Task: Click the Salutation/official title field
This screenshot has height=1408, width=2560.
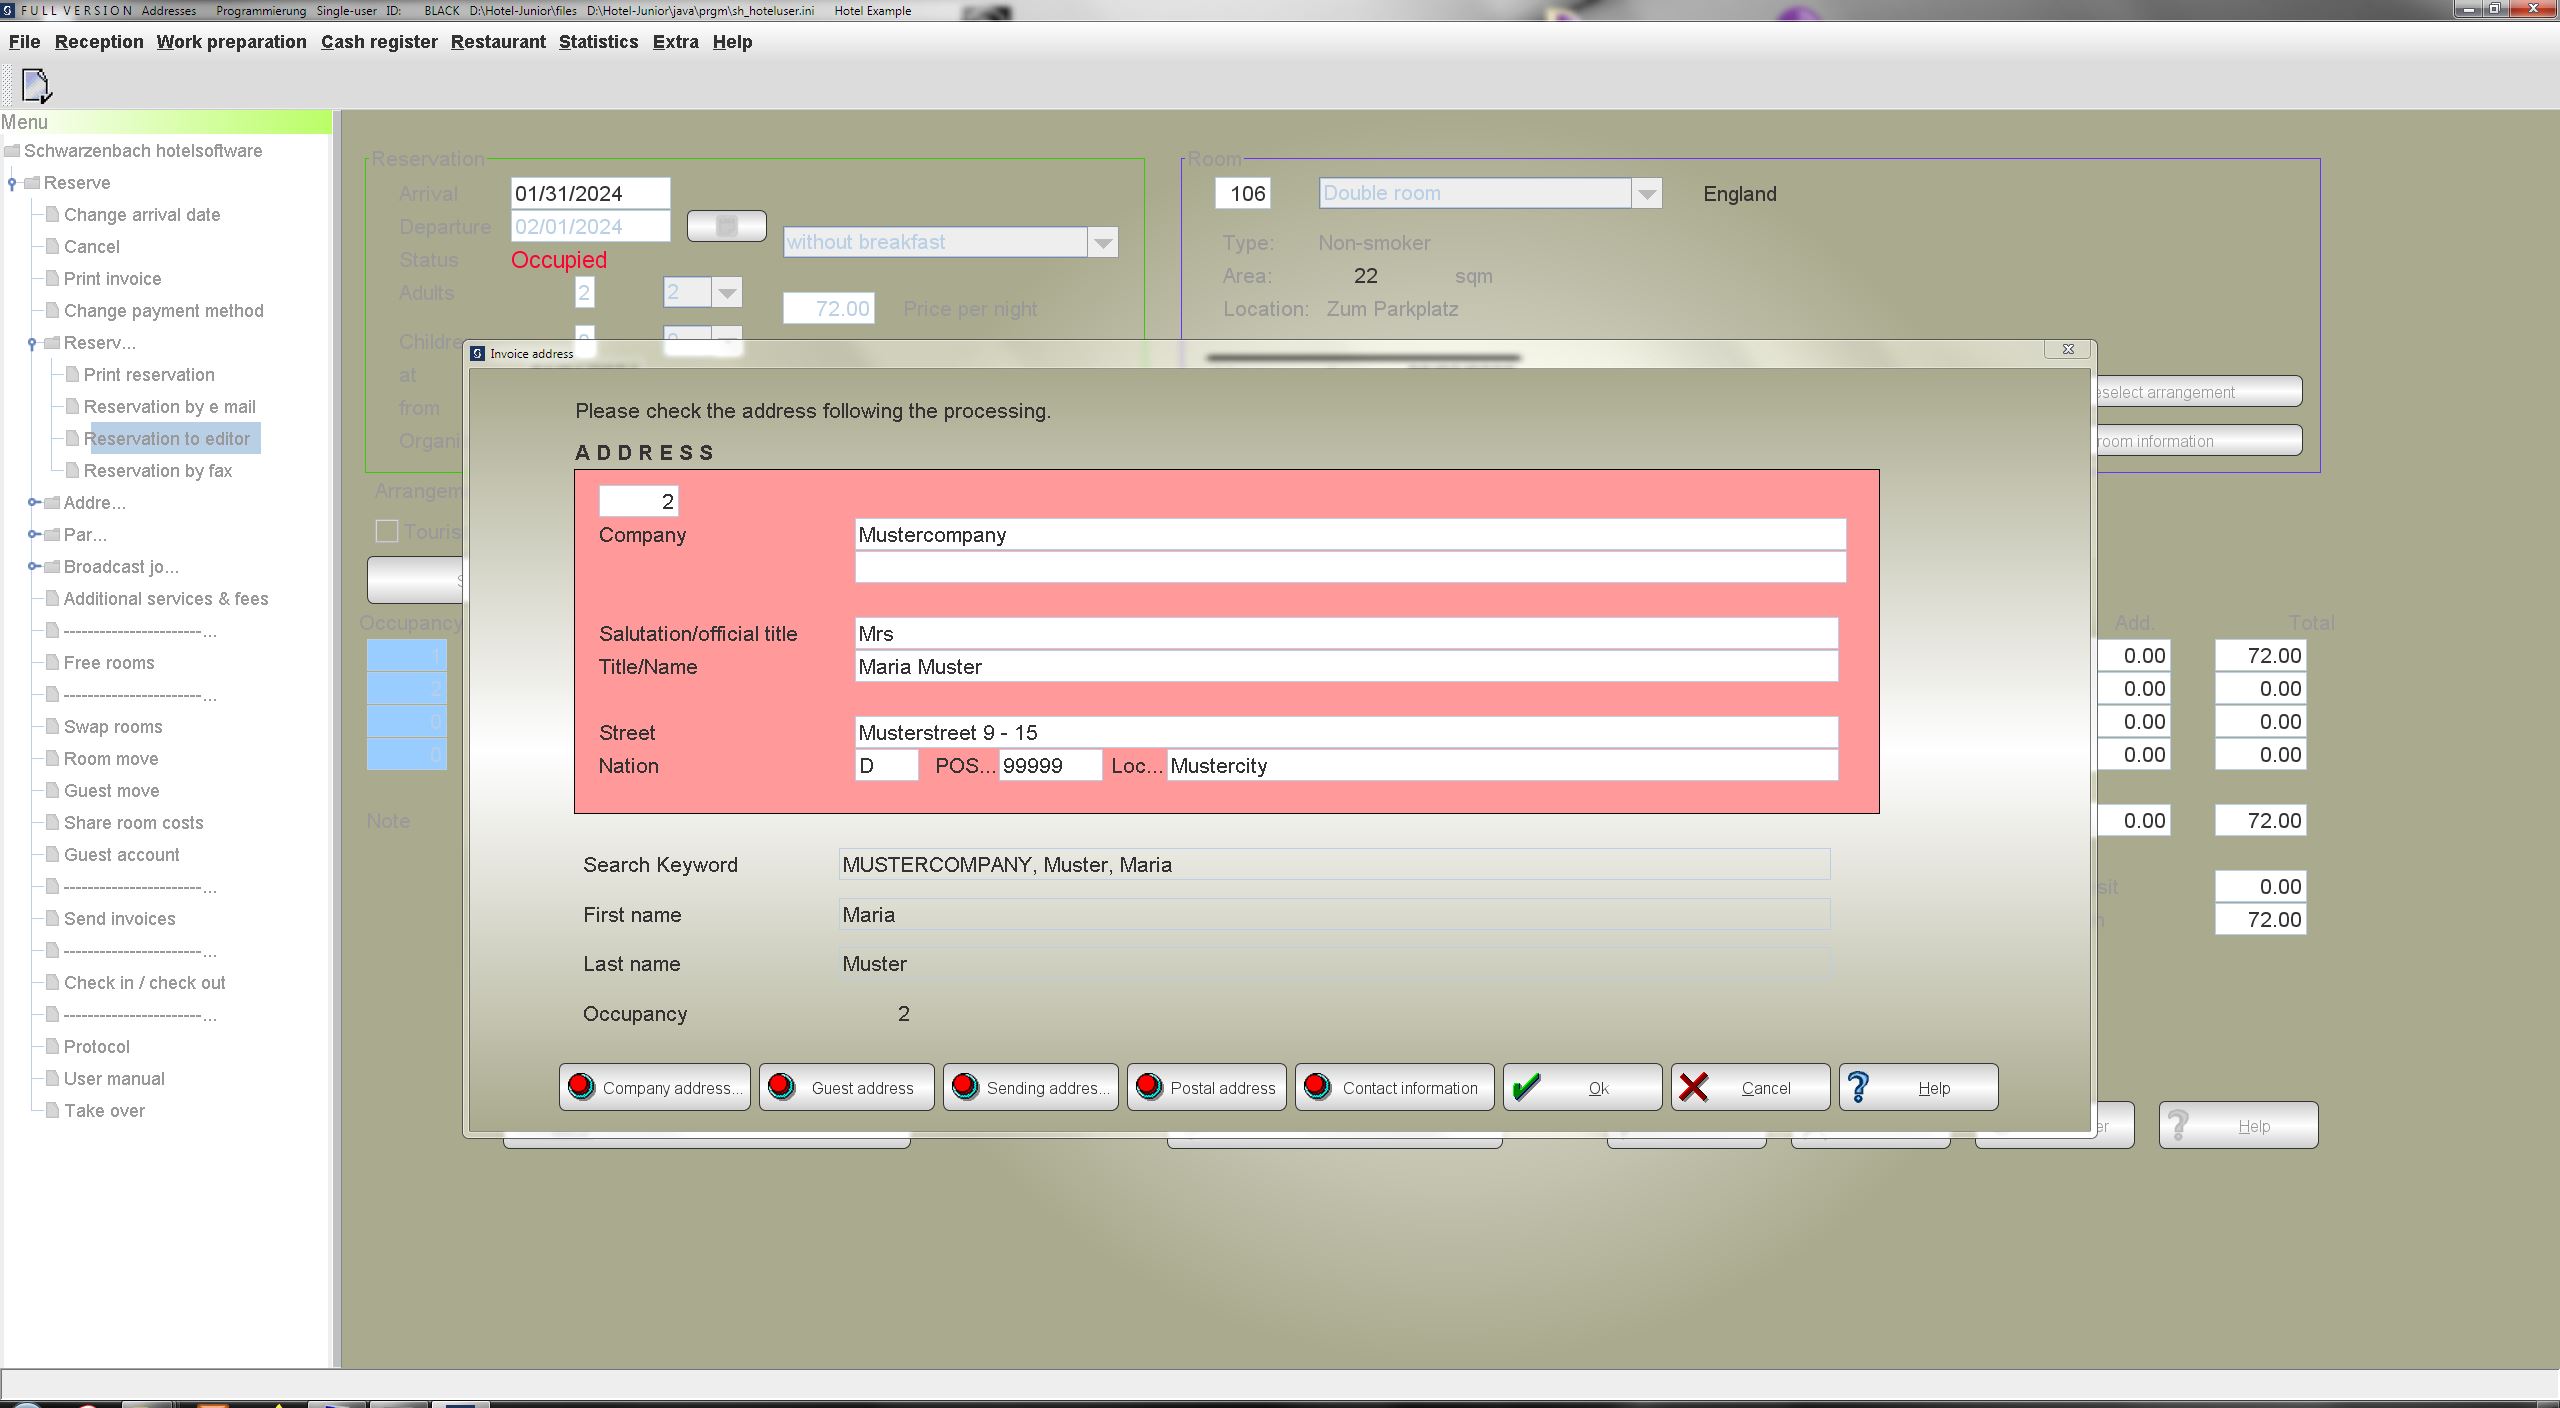Action: [x=1346, y=633]
